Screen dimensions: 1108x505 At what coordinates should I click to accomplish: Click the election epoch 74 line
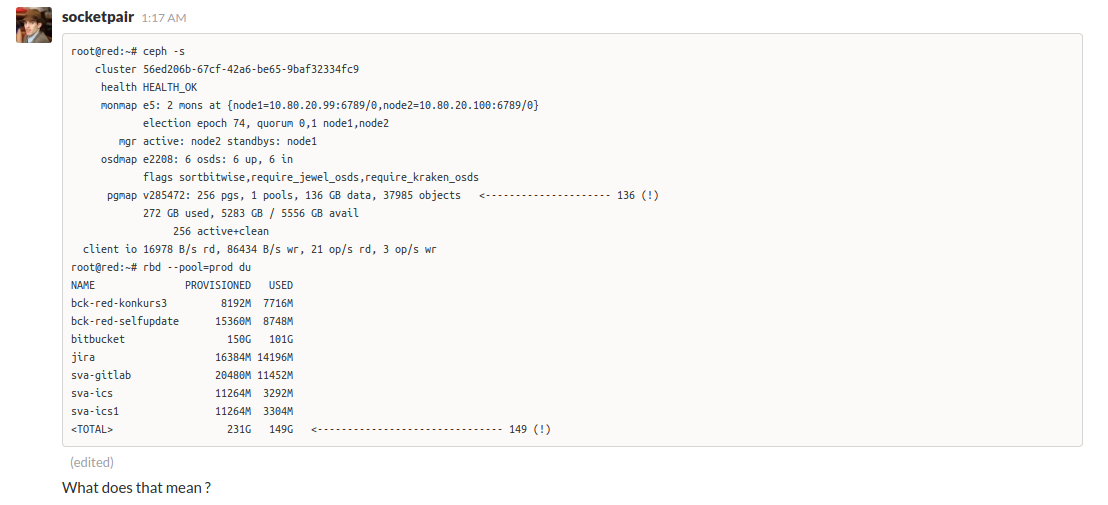[265, 123]
